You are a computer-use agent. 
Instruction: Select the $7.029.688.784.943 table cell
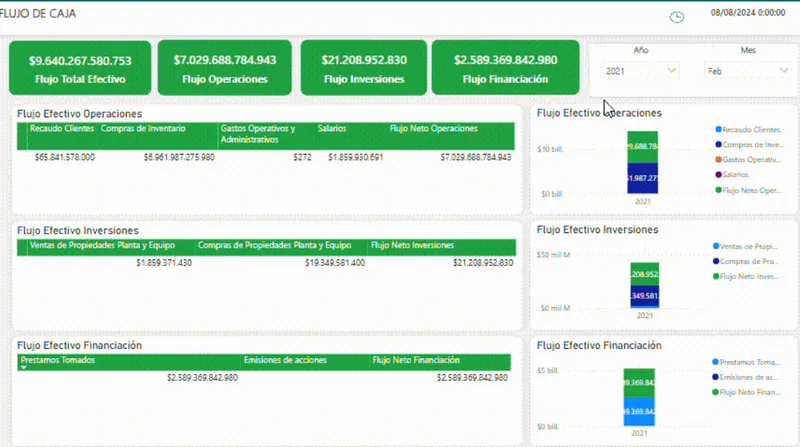[x=476, y=157]
